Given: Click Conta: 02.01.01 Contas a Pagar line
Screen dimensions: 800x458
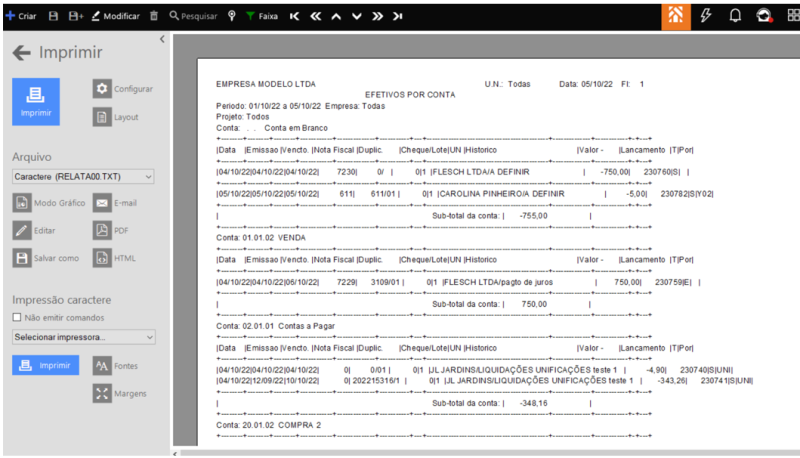Looking at the screenshot, I should [276, 326].
